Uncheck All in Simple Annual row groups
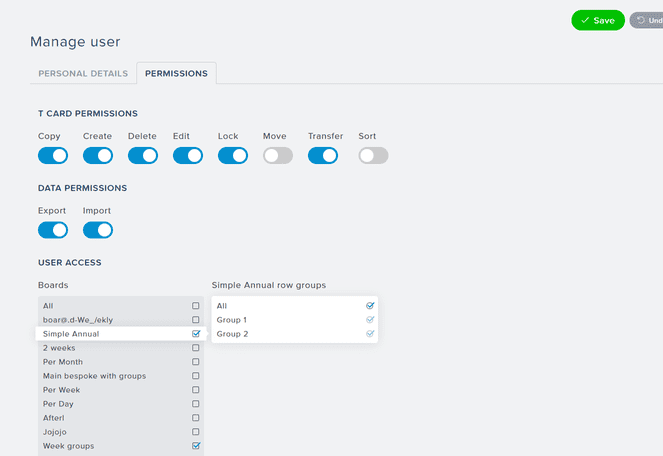 click(370, 305)
